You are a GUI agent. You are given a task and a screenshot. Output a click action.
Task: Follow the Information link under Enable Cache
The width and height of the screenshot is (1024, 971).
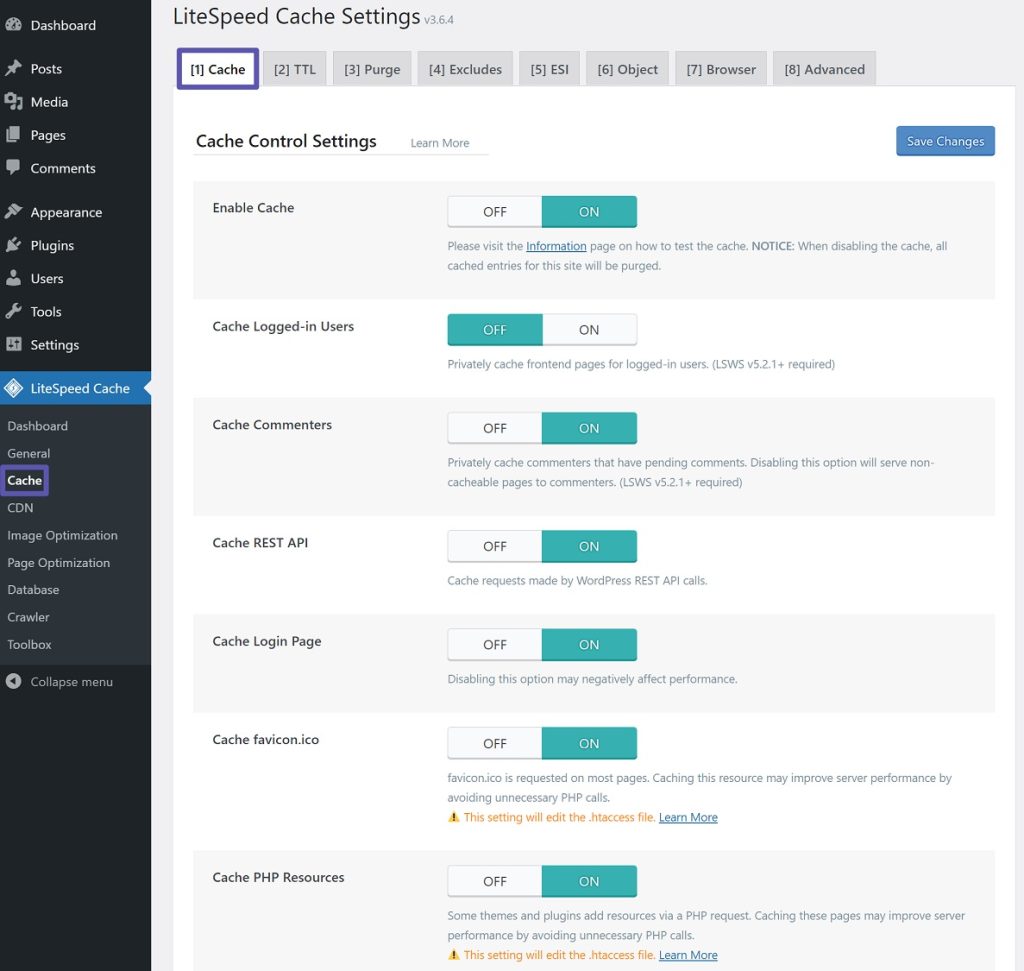tap(556, 246)
